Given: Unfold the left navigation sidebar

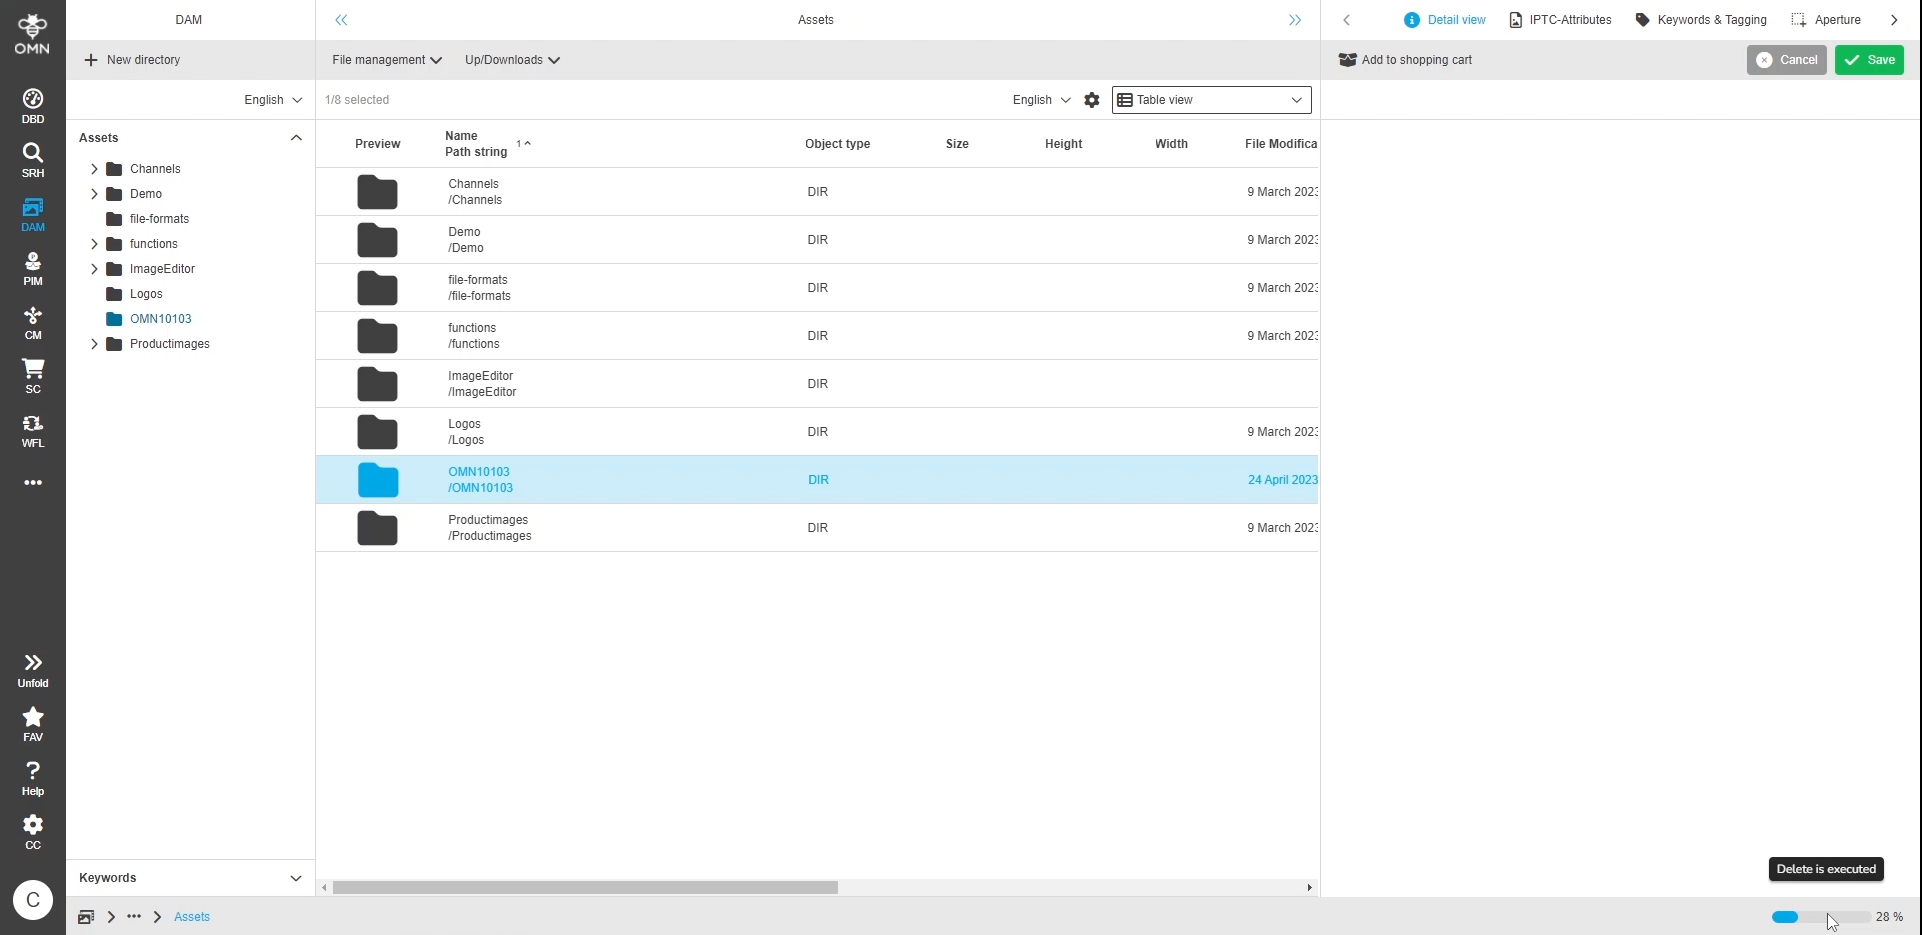Looking at the screenshot, I should point(33,670).
